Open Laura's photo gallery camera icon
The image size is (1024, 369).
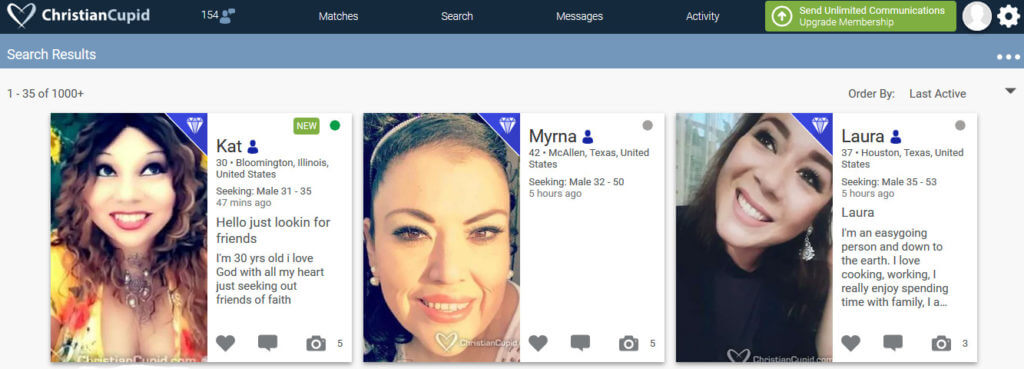pos(941,343)
